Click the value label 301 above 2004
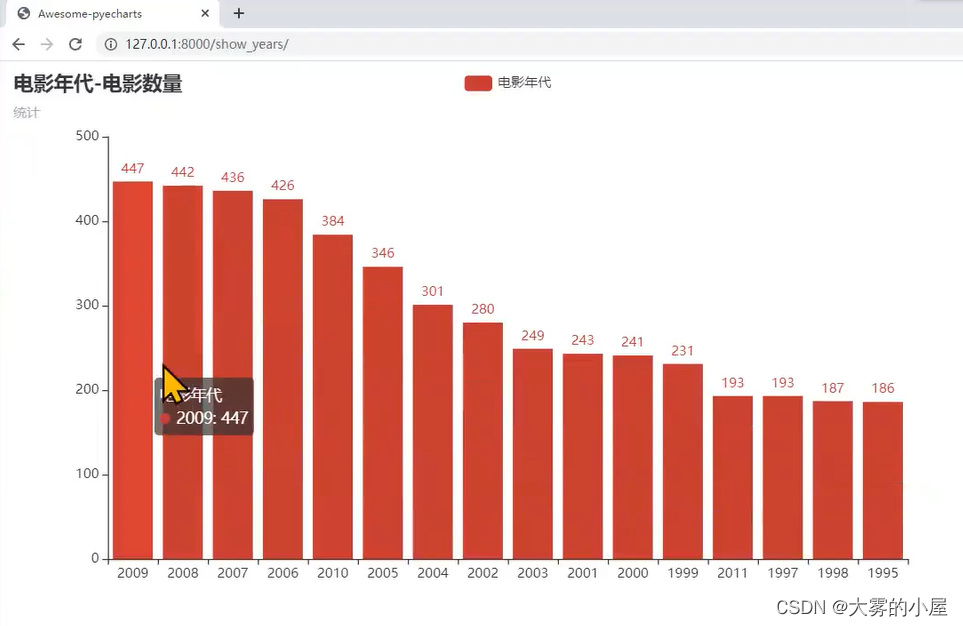963x626 pixels. [432, 291]
